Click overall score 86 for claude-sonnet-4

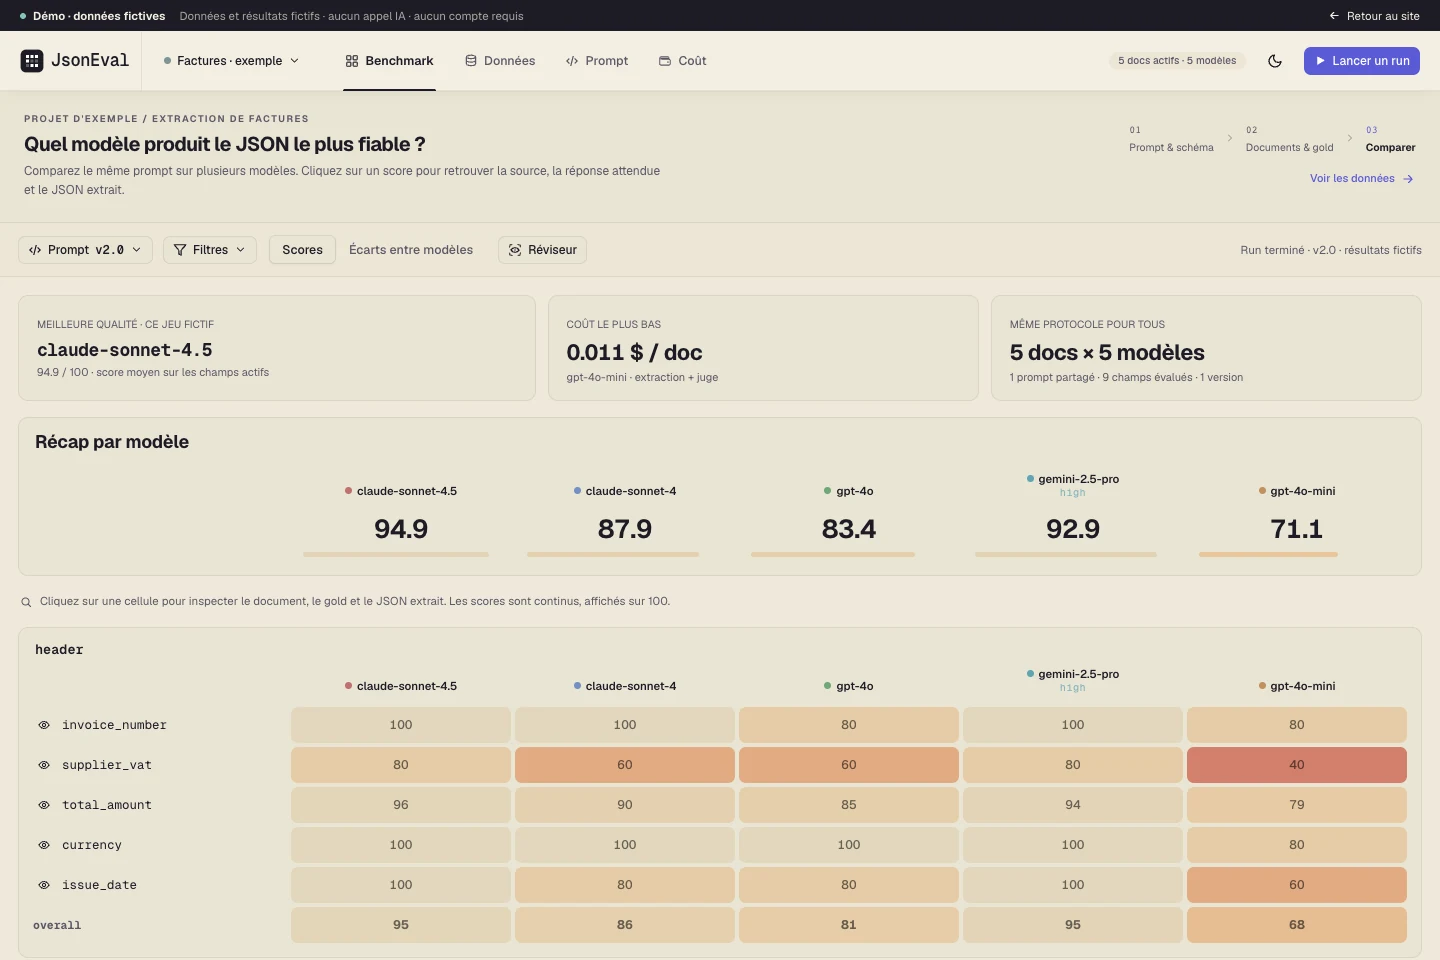coord(625,925)
